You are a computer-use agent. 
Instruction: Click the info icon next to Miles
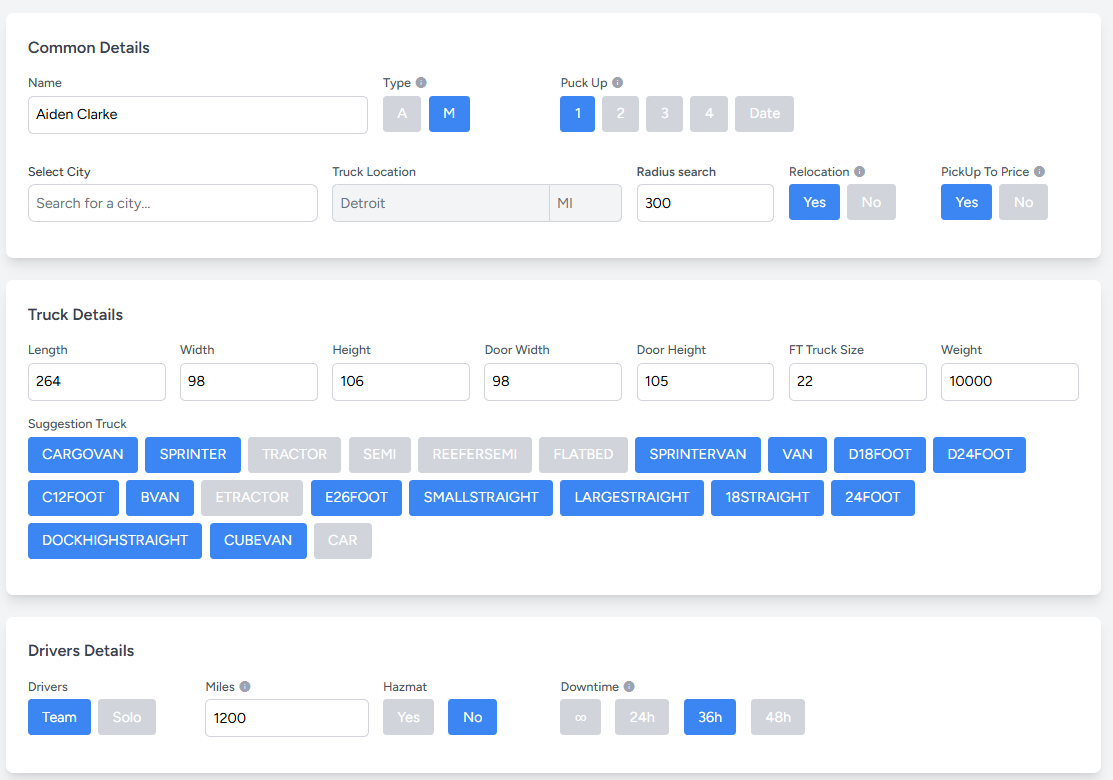[245, 687]
